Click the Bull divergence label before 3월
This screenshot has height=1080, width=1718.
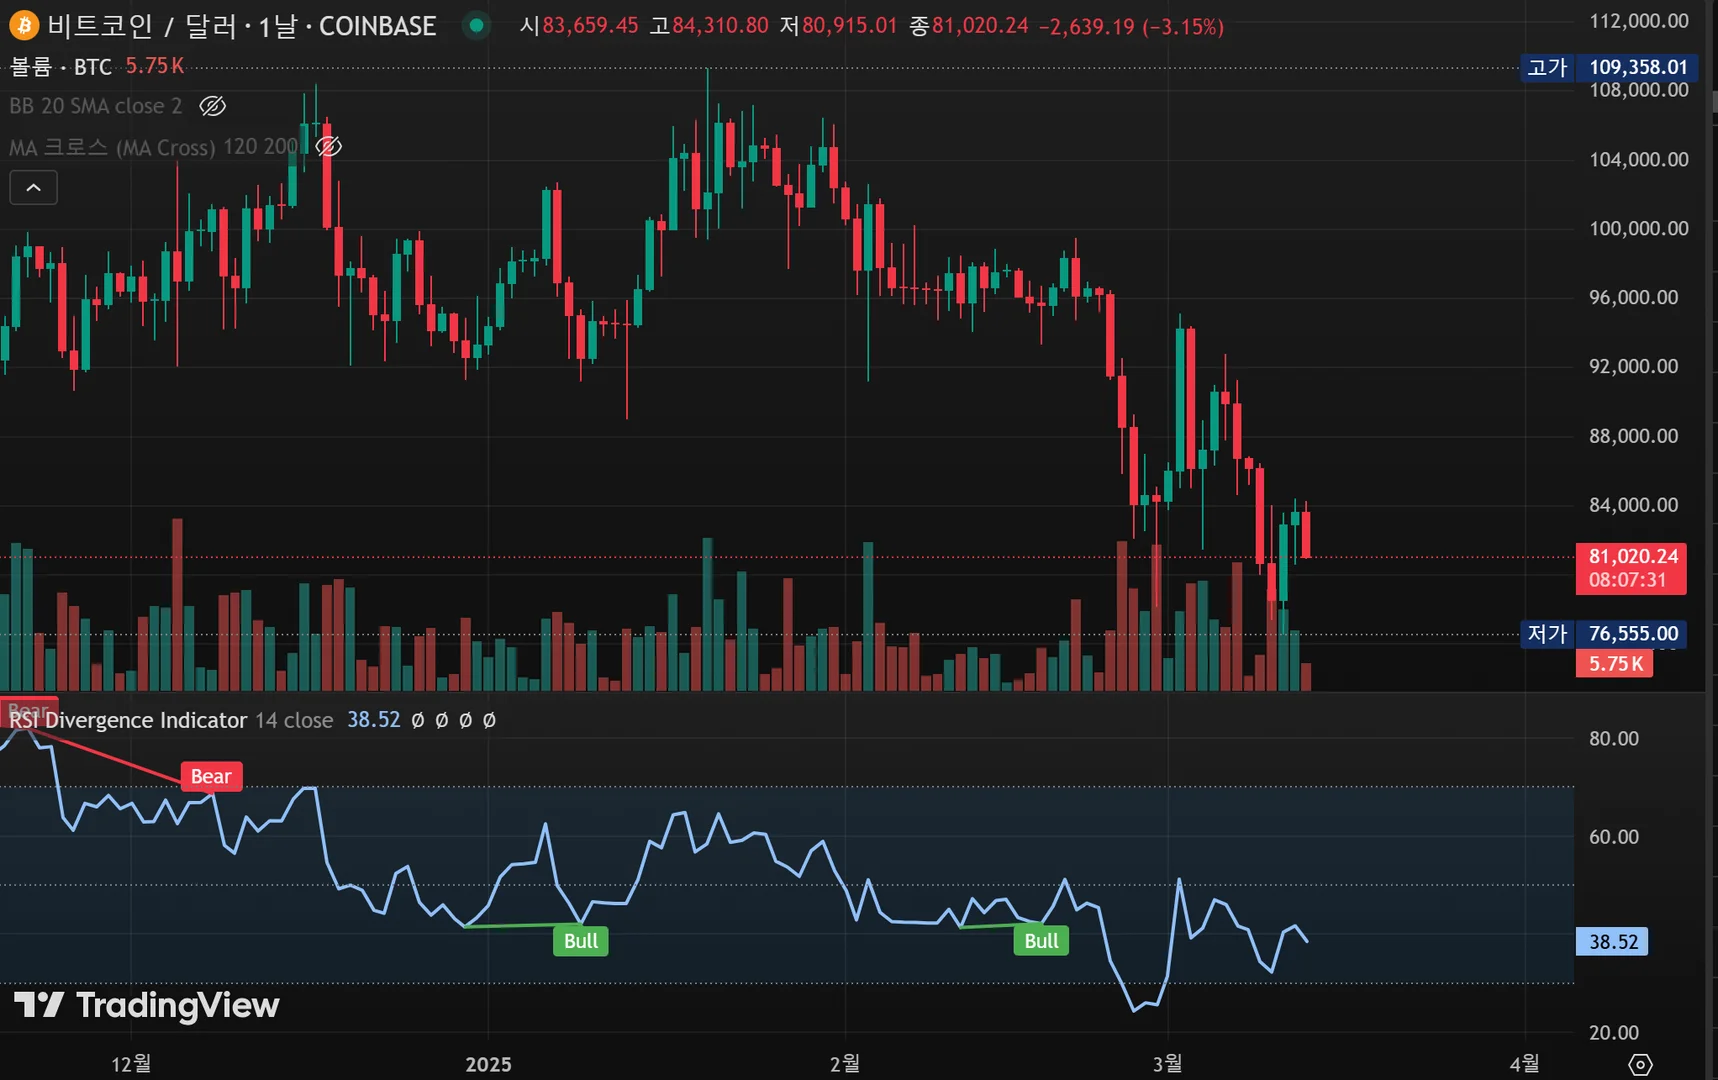pos(1041,941)
